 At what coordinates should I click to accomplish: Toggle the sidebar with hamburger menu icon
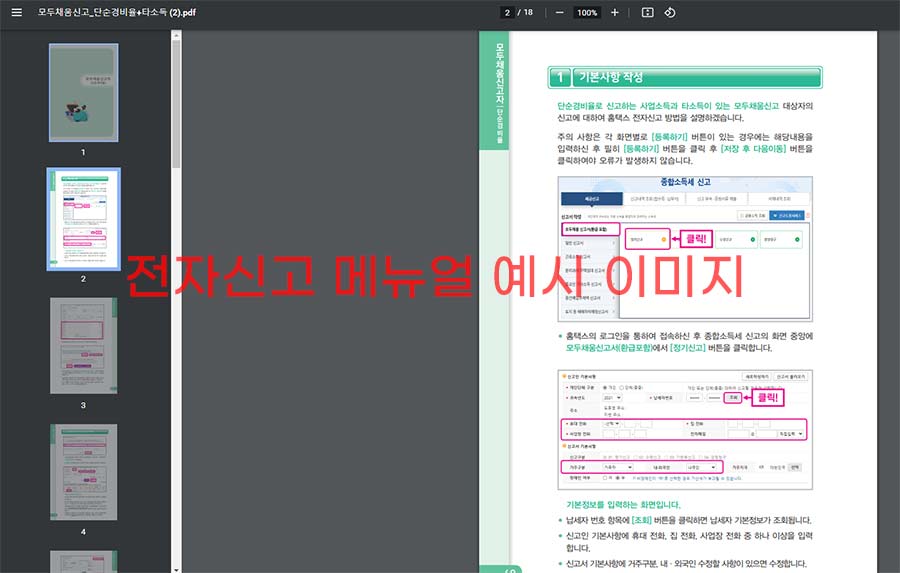pos(17,12)
